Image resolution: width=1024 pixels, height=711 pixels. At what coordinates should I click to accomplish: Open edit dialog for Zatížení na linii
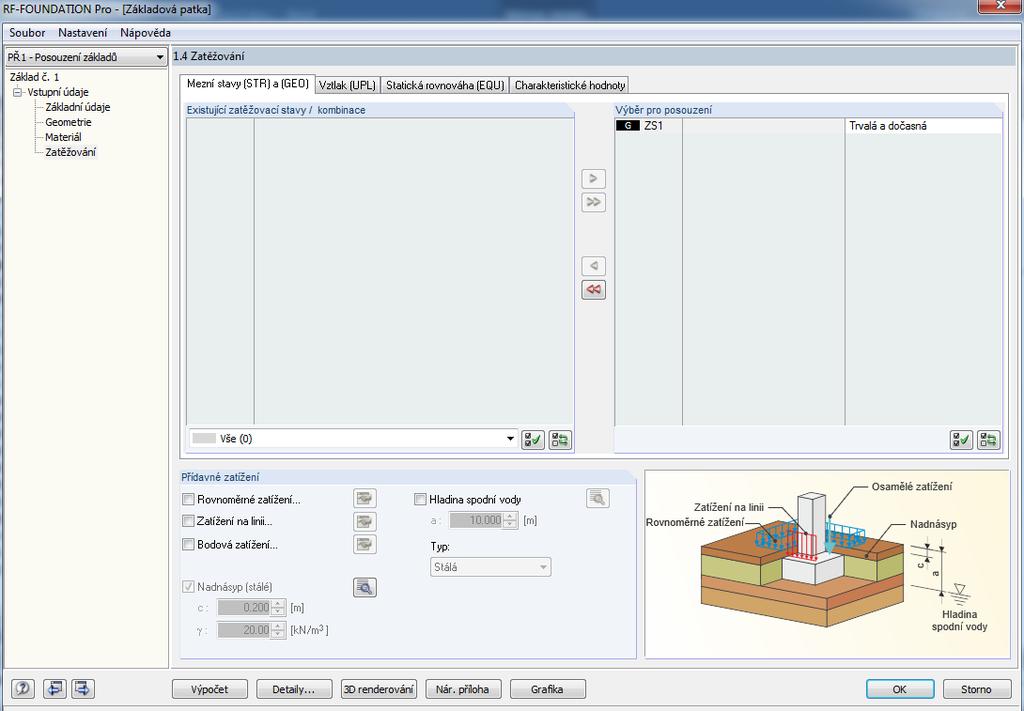364,521
